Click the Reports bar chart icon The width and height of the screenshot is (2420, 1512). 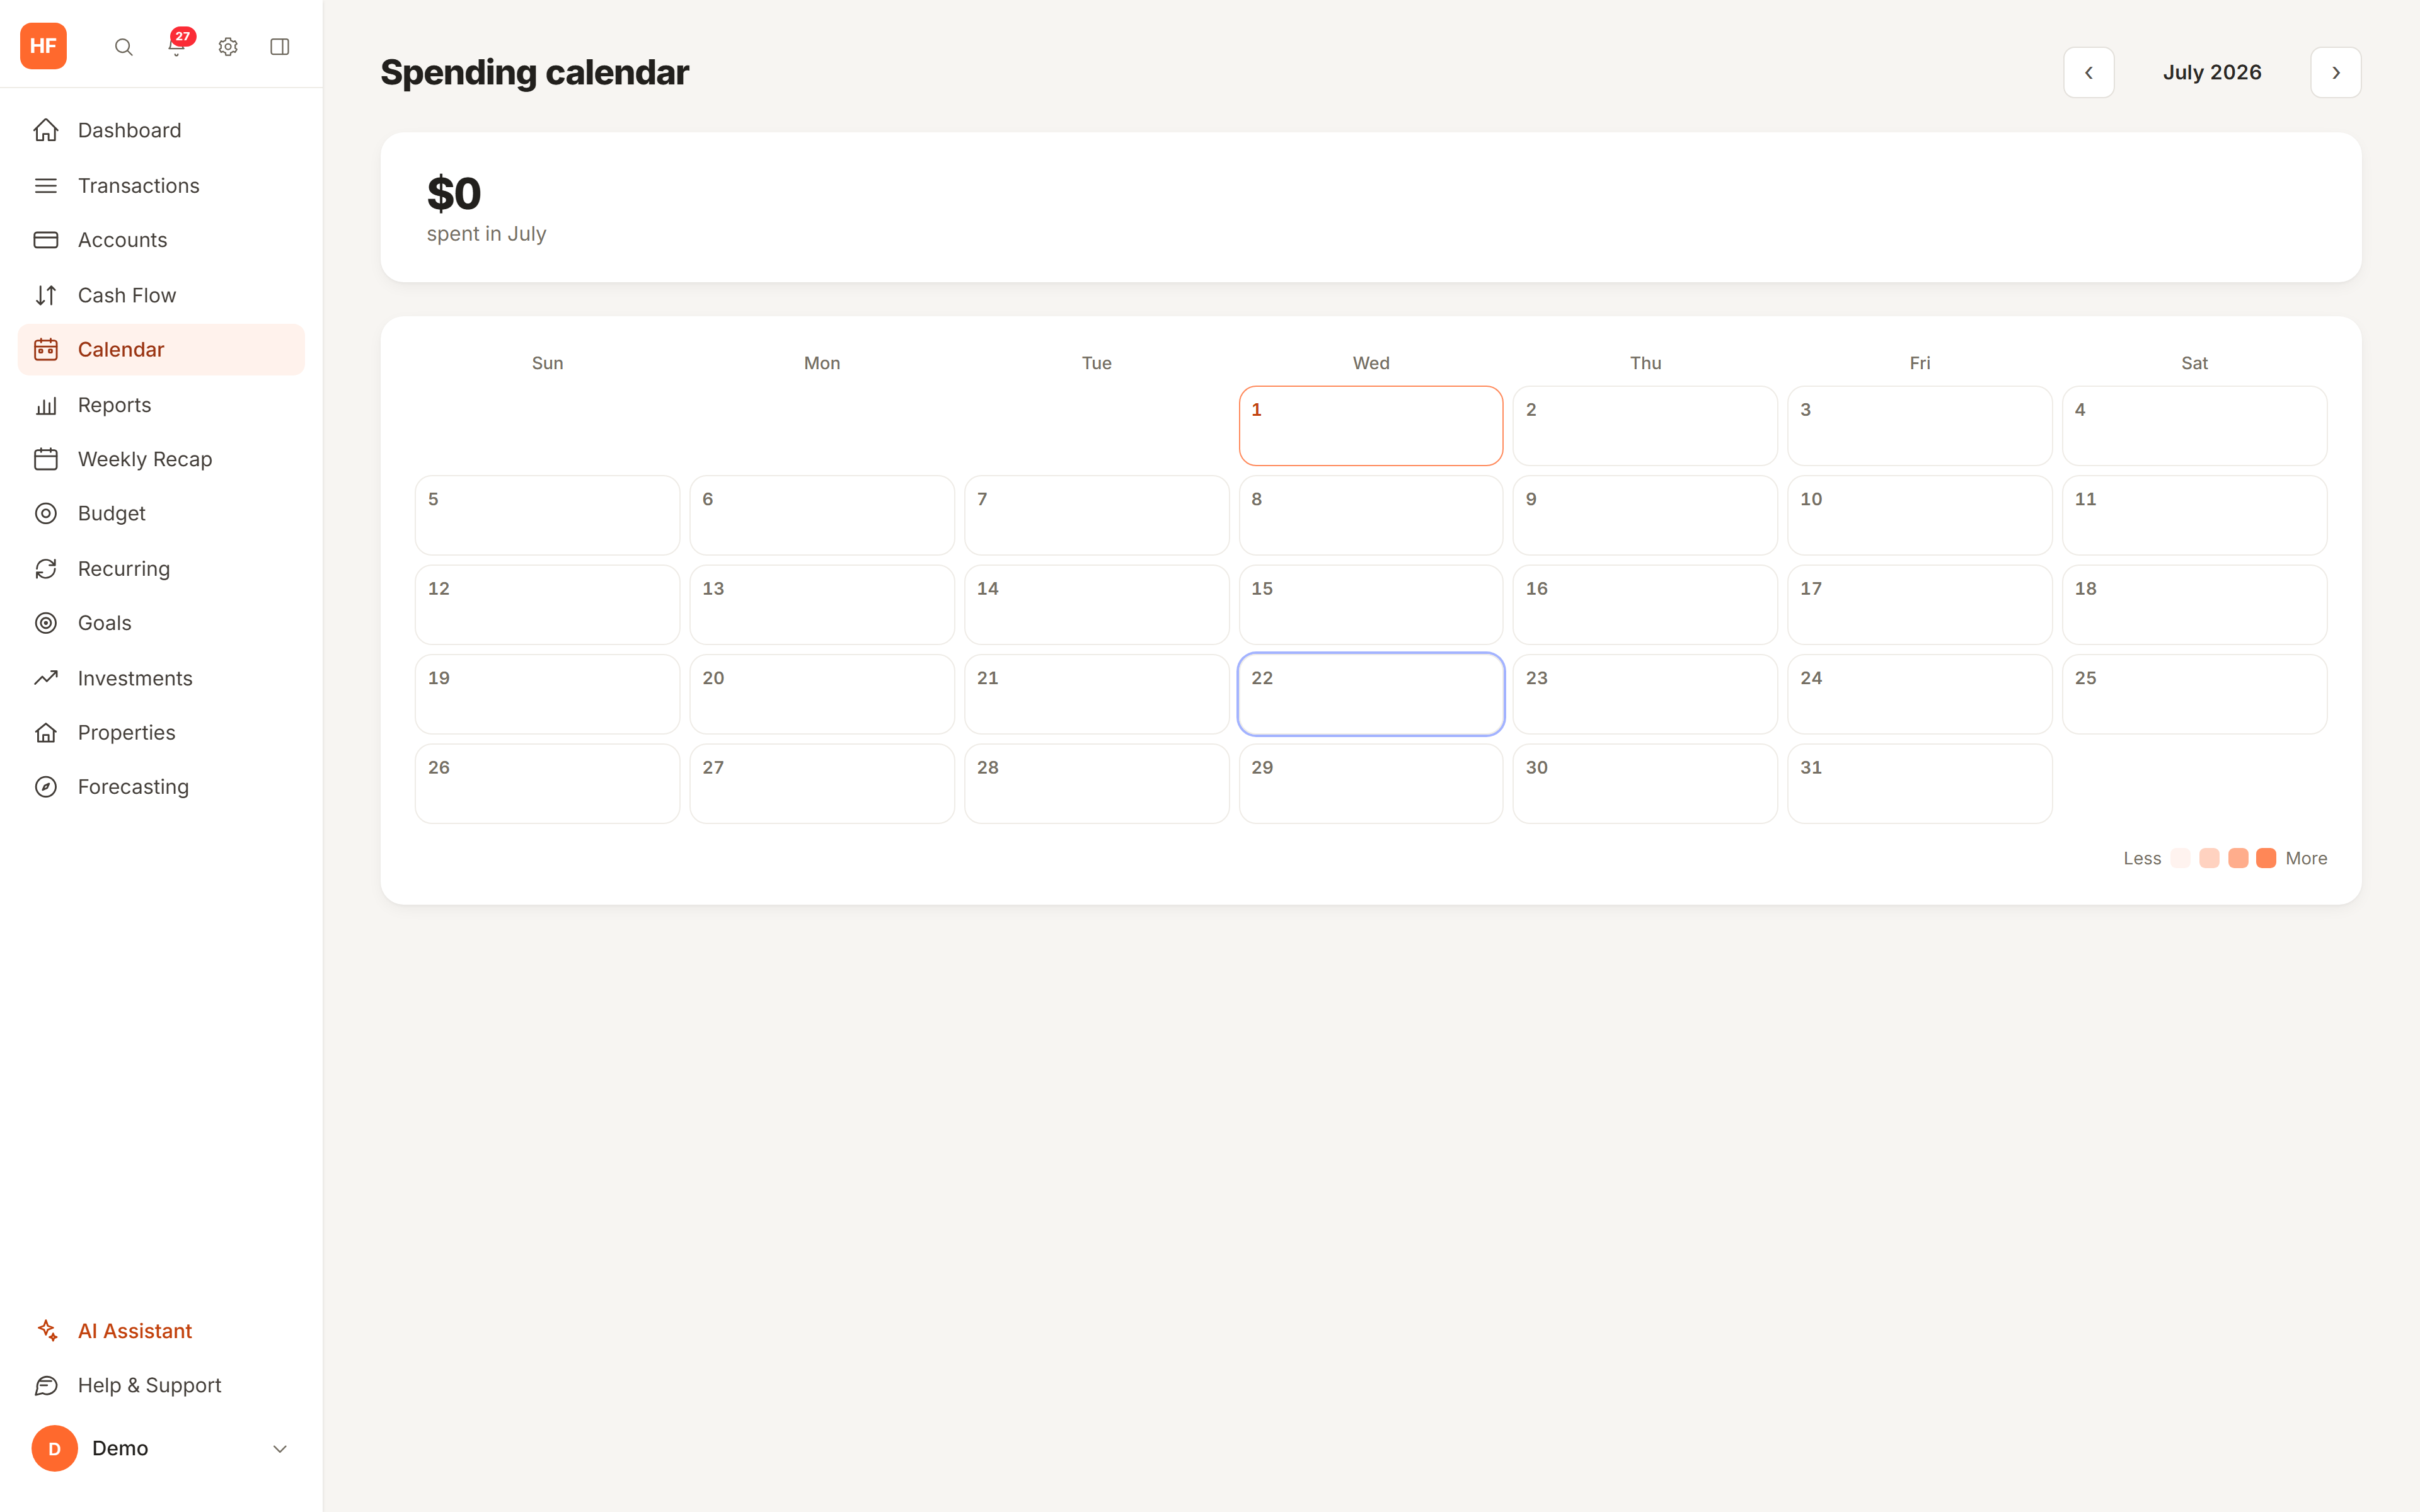(46, 405)
